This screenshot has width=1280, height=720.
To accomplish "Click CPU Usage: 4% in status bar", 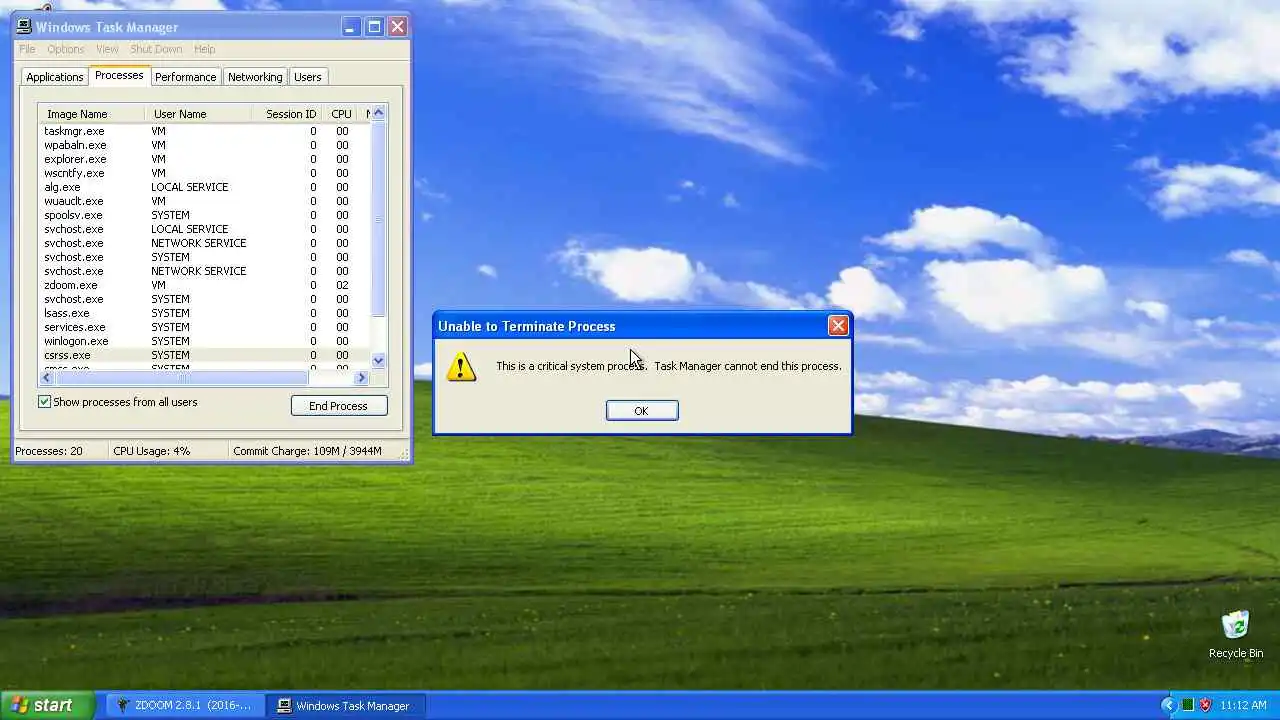I will coord(152,451).
